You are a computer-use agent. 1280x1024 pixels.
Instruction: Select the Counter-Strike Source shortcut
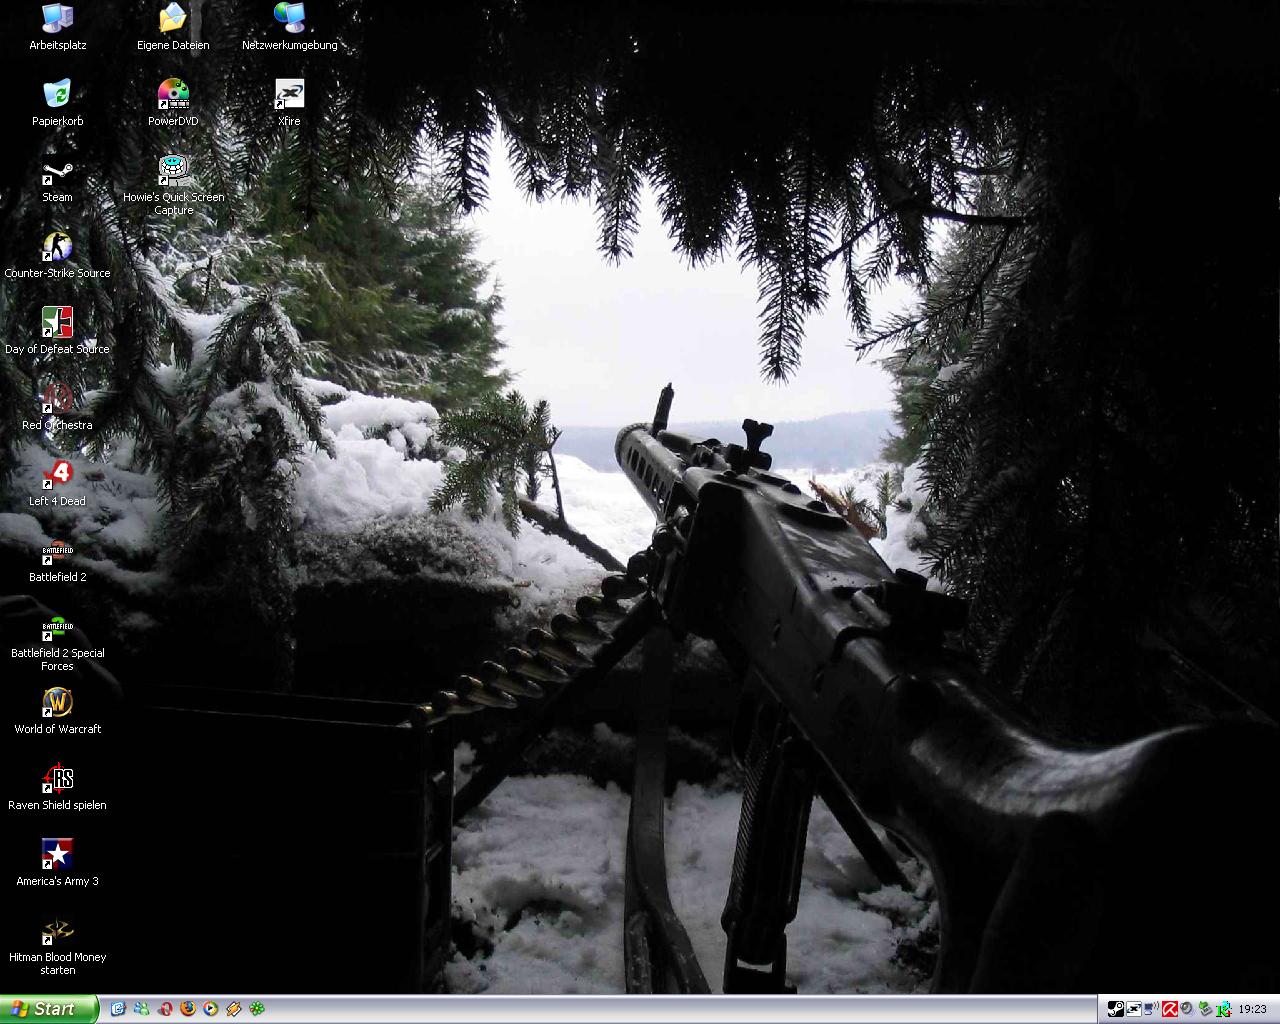pos(58,256)
